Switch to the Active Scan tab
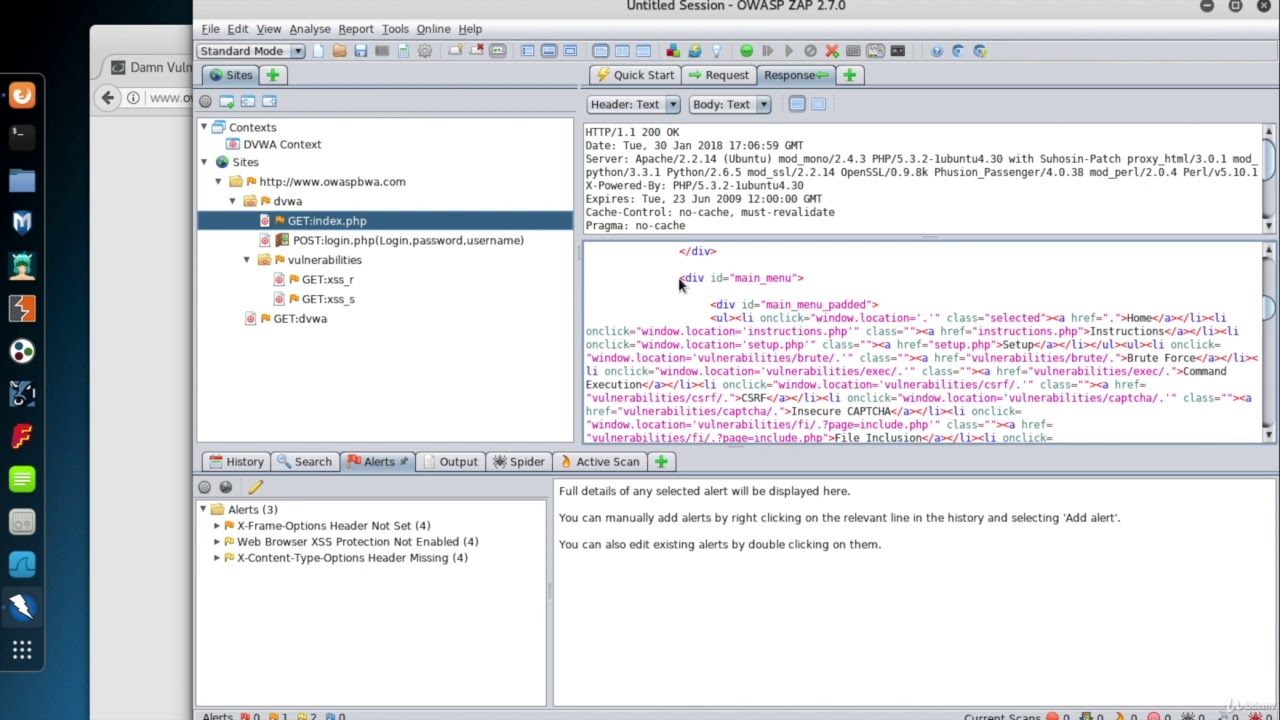The width and height of the screenshot is (1280, 720). 598,462
